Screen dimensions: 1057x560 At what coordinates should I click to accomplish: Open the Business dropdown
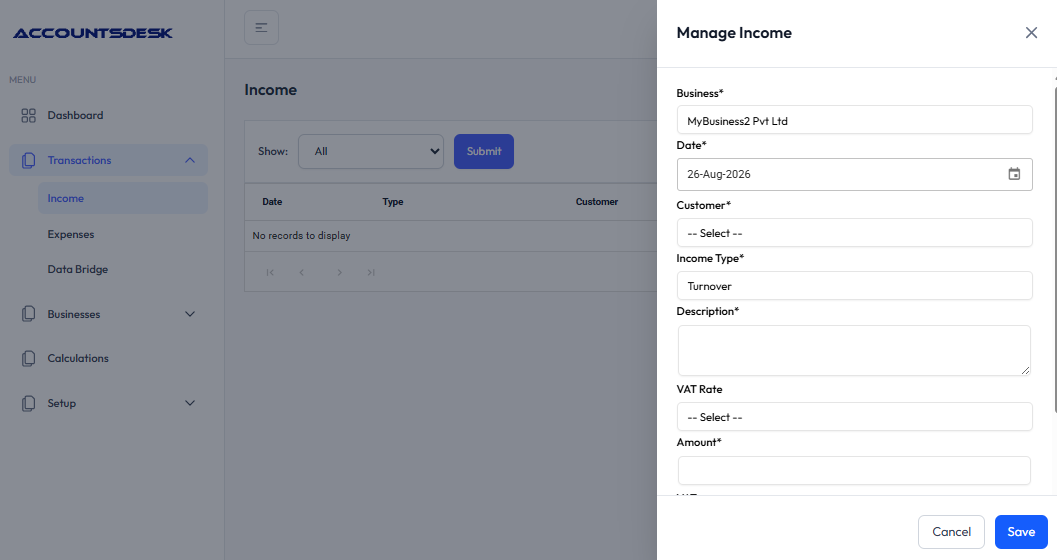click(x=854, y=120)
